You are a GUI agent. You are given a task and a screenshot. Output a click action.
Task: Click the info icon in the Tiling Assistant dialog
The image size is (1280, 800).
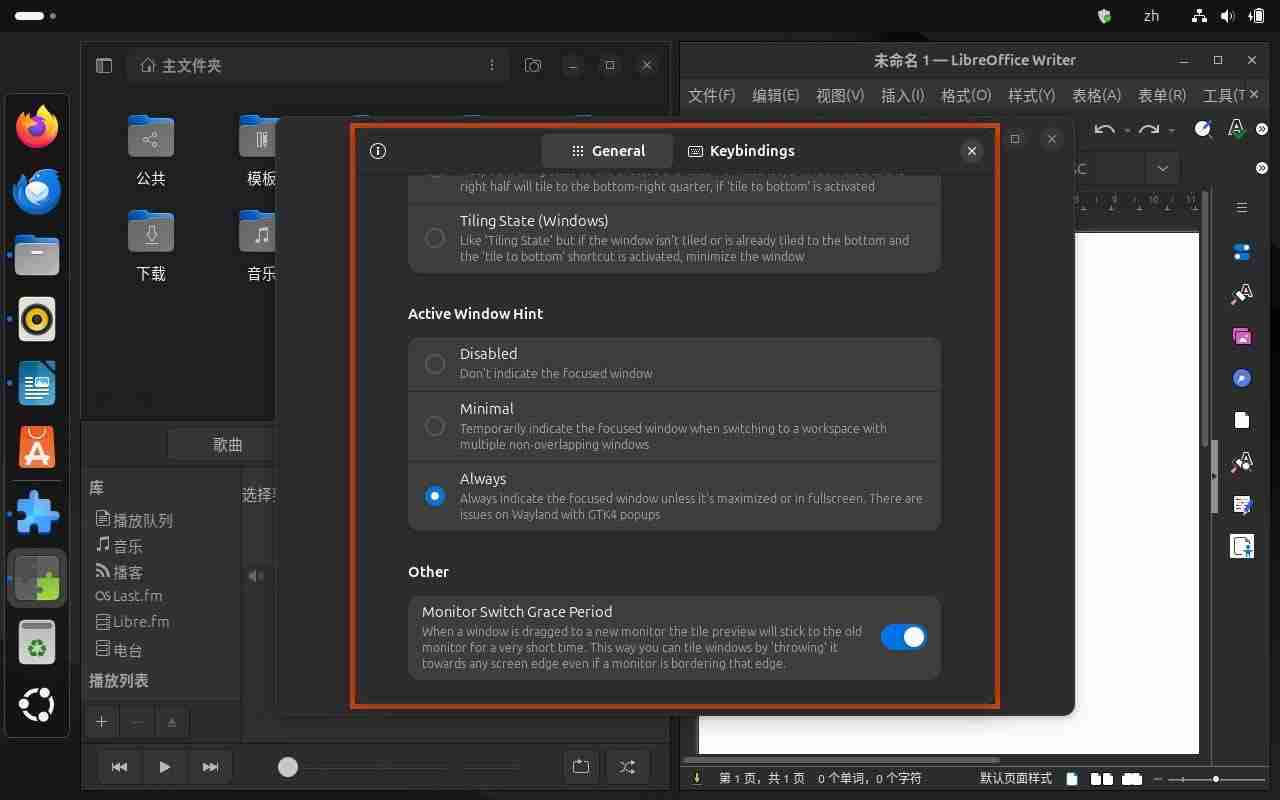377,150
